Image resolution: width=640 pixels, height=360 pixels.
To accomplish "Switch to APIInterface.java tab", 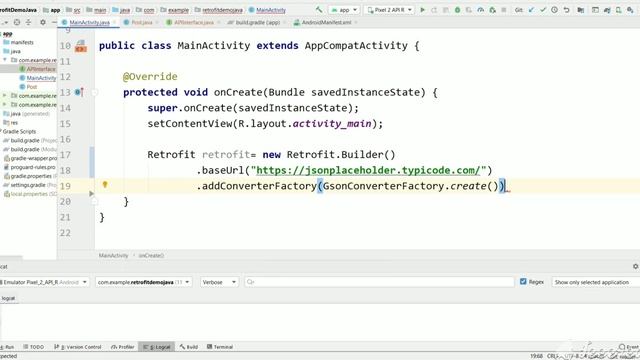I will 193,22.
